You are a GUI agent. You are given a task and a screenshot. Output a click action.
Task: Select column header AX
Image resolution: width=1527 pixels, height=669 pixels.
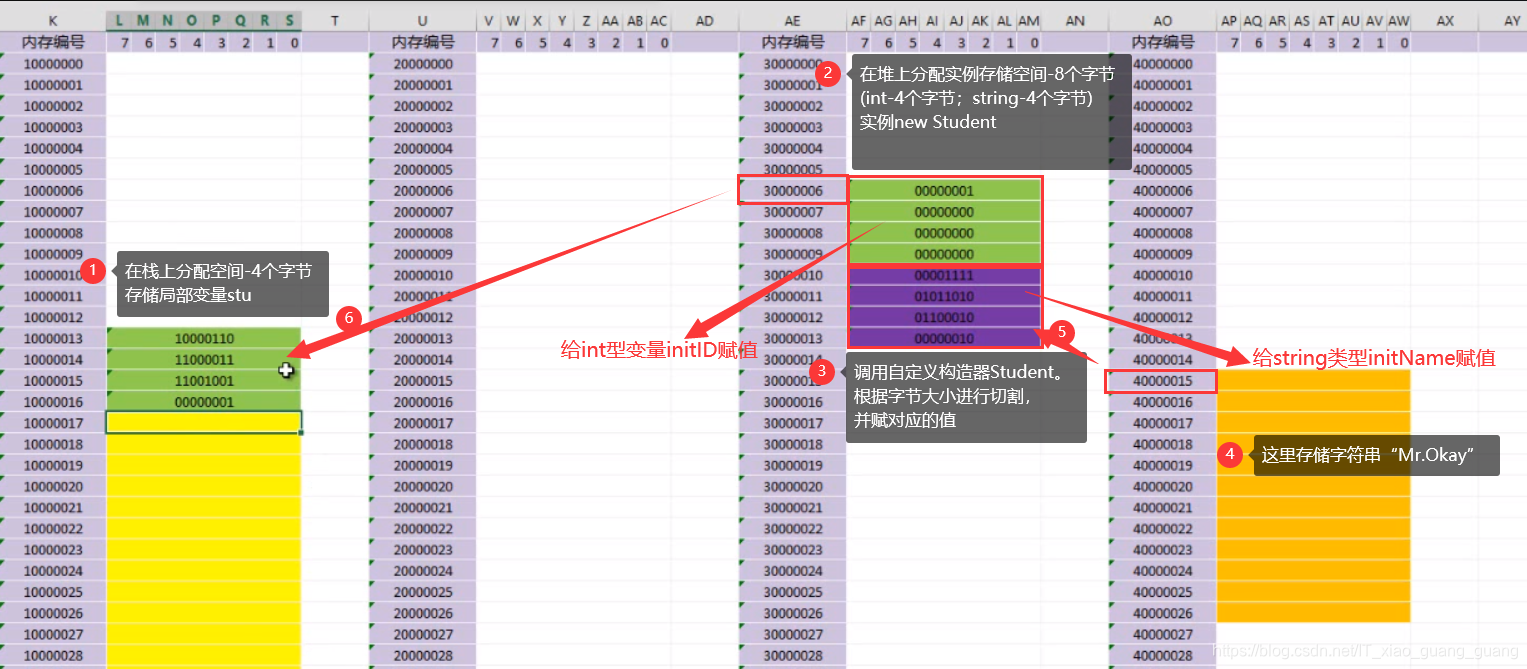[1445, 20]
